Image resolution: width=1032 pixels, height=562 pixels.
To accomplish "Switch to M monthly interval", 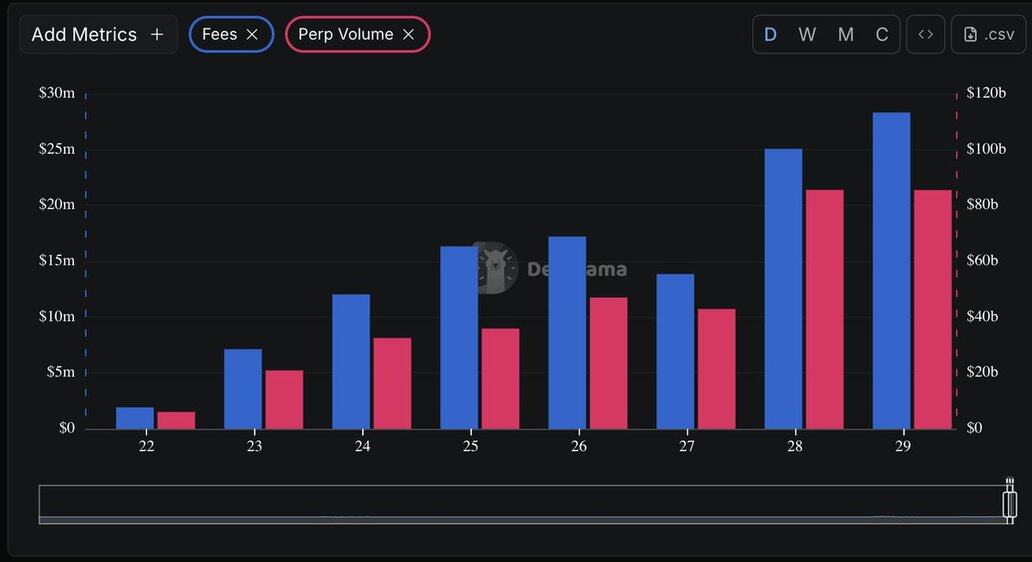I will tap(845, 34).
